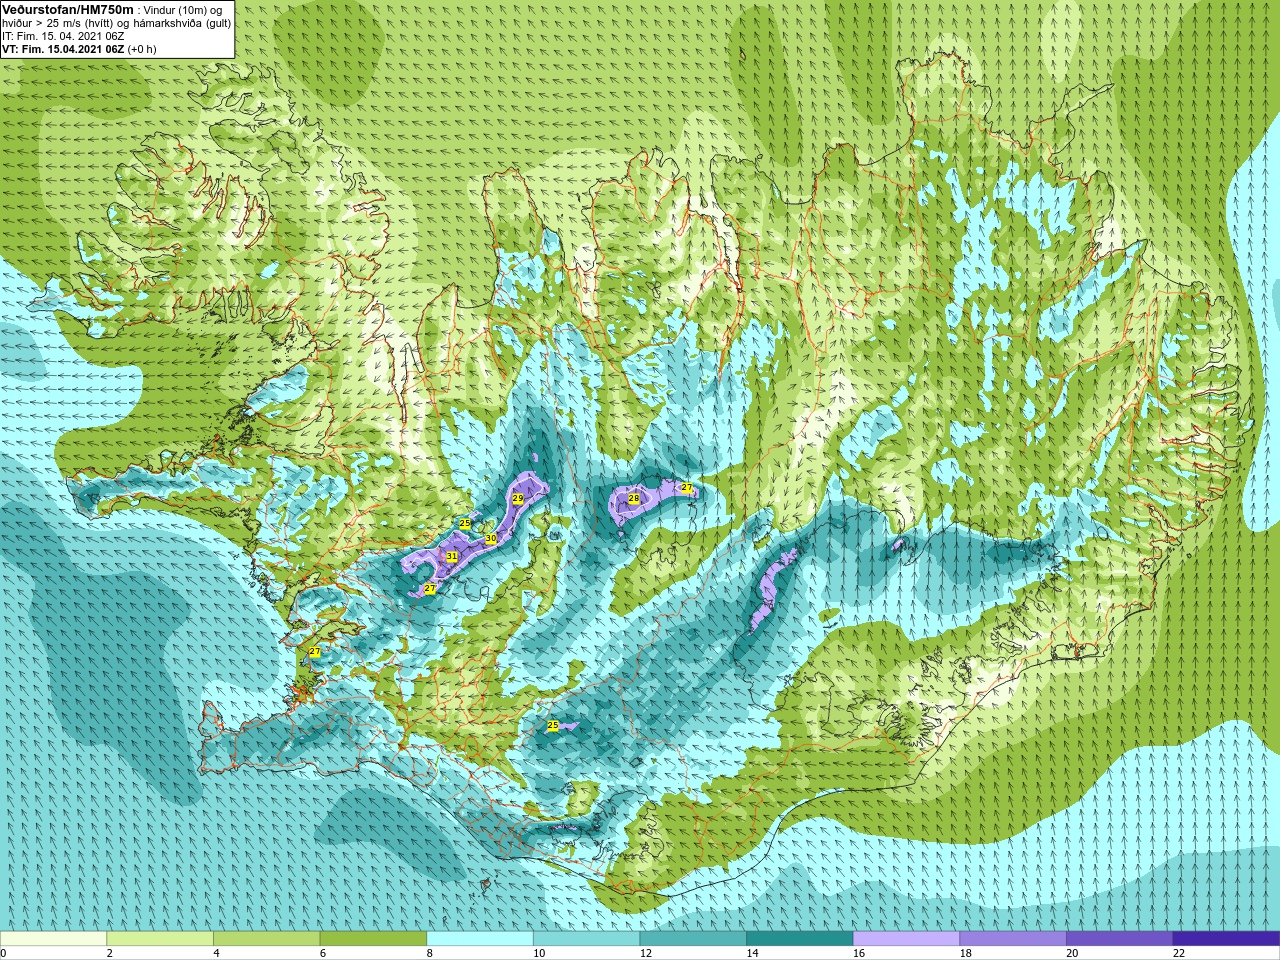
Task: Click the 'VT: Fim. 15.04.2021 06Z (+0 h)' line
Action: pyautogui.click(x=79, y=49)
